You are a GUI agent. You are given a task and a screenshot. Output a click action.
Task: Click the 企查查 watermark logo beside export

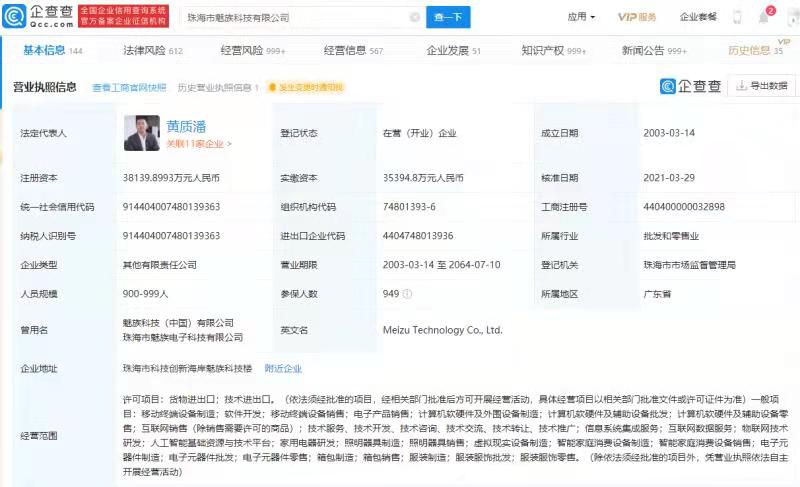(x=690, y=86)
